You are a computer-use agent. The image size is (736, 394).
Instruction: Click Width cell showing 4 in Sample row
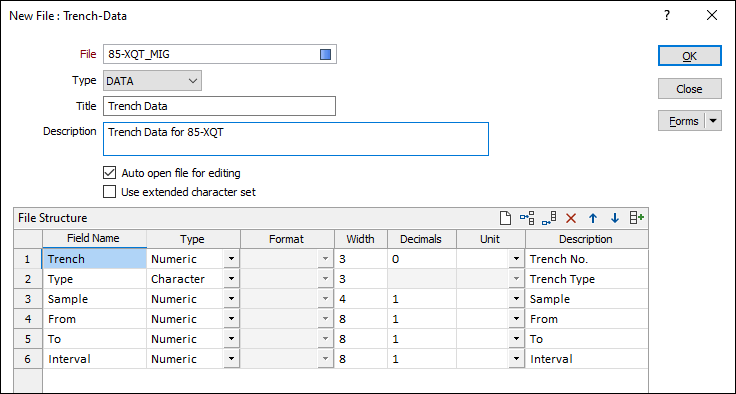pos(360,299)
